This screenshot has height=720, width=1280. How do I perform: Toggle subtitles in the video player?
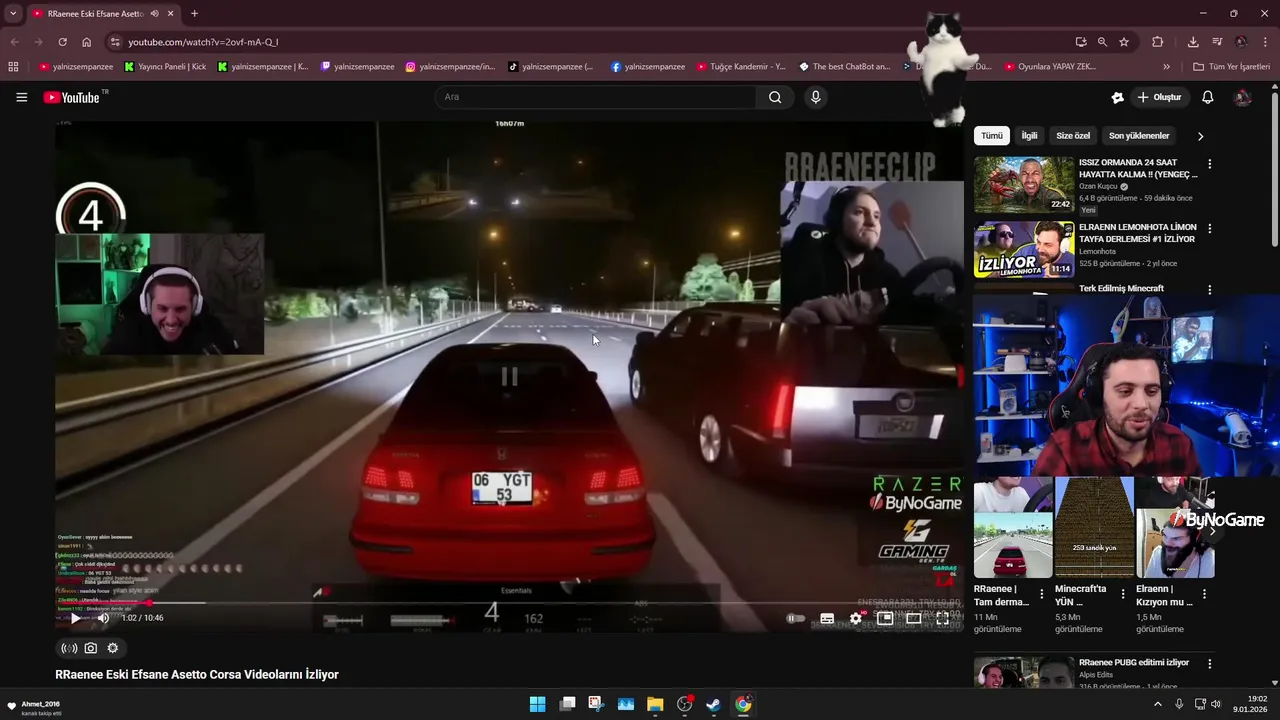827,618
